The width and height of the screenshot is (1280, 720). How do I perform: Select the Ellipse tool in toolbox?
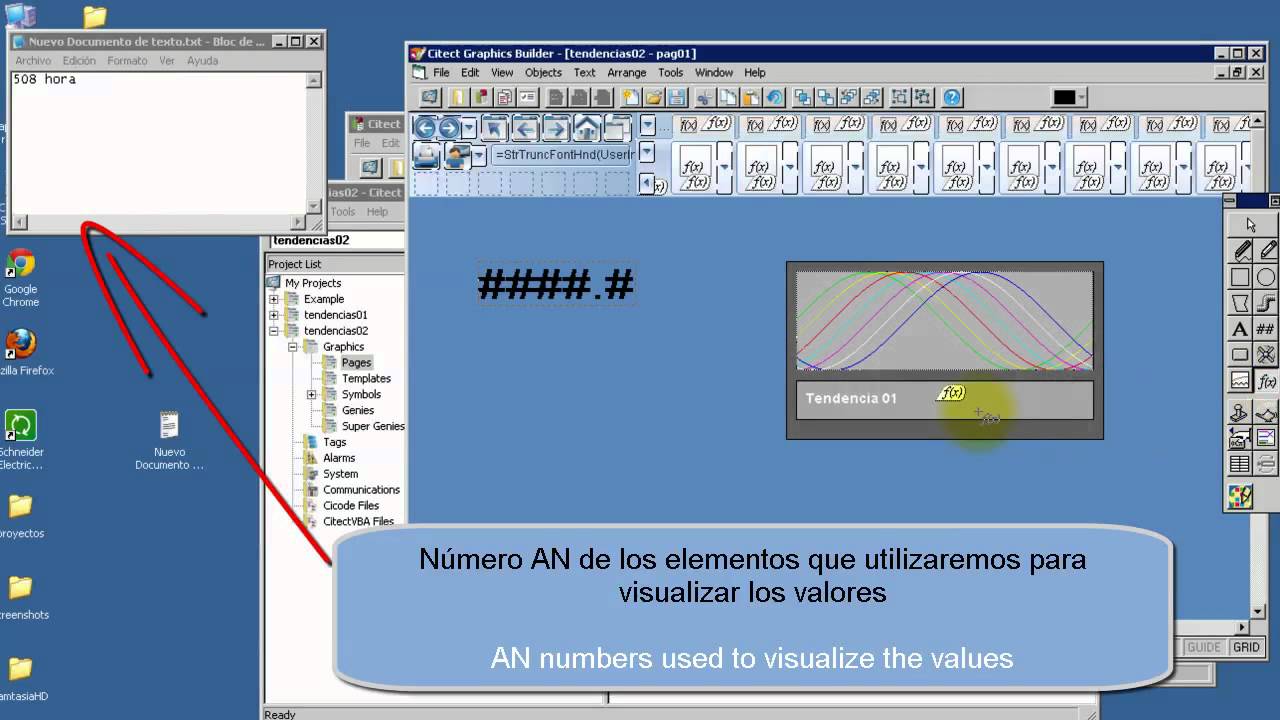1266,276
